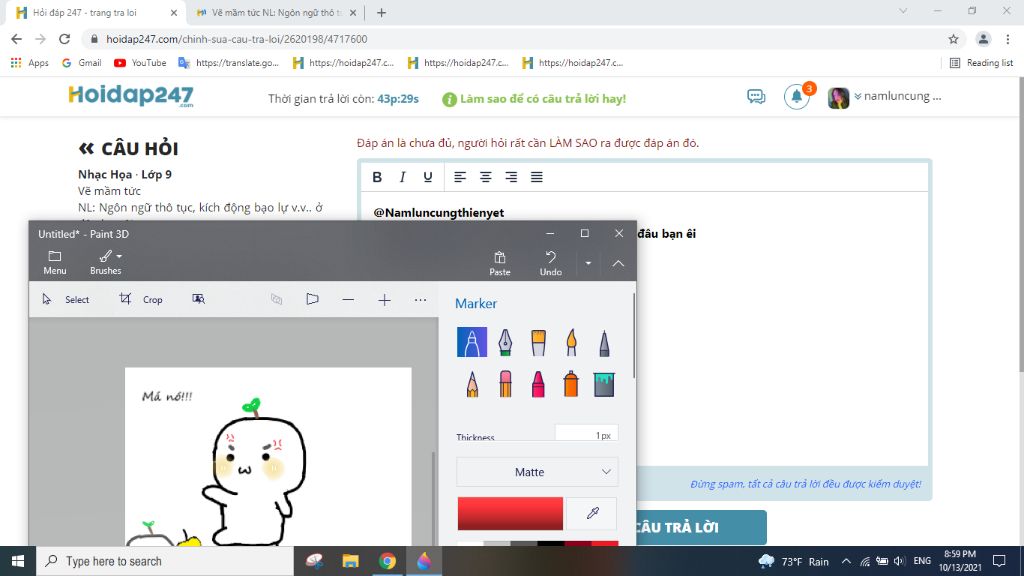The image size is (1024, 576).
Task: Activate the eyedropper color picker
Action: (x=592, y=513)
